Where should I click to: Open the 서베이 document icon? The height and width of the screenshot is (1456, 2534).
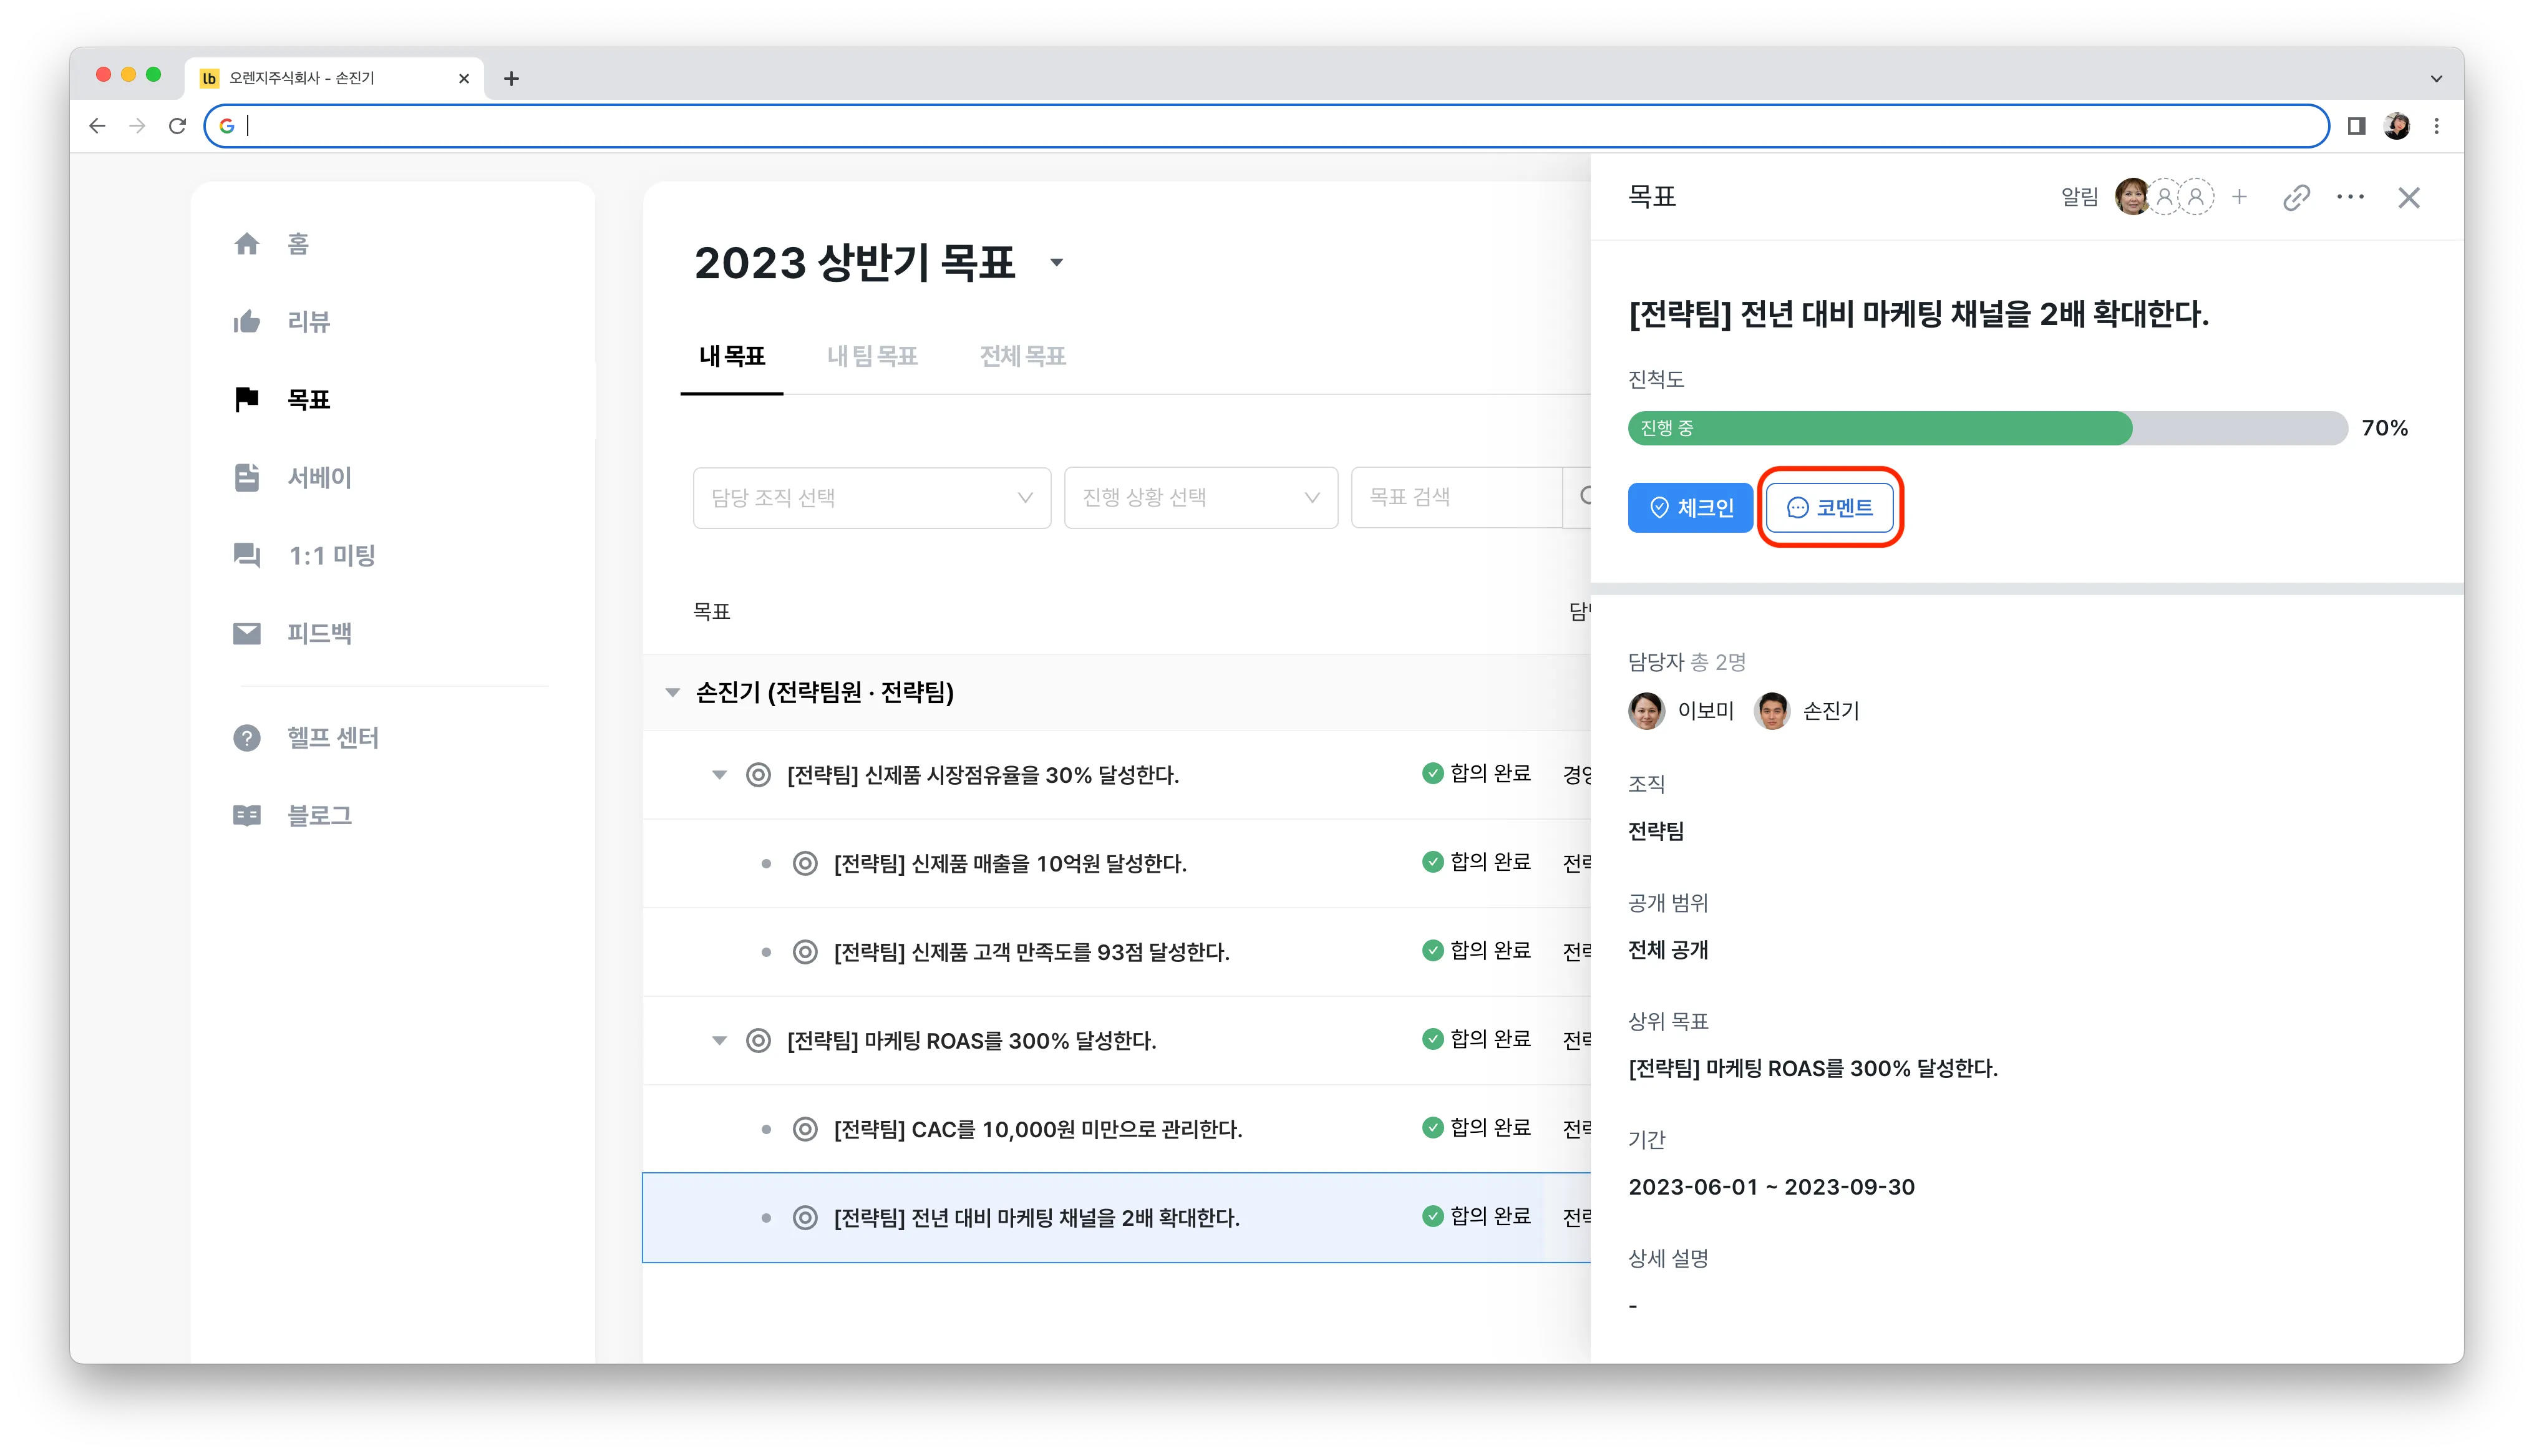[x=246, y=478]
